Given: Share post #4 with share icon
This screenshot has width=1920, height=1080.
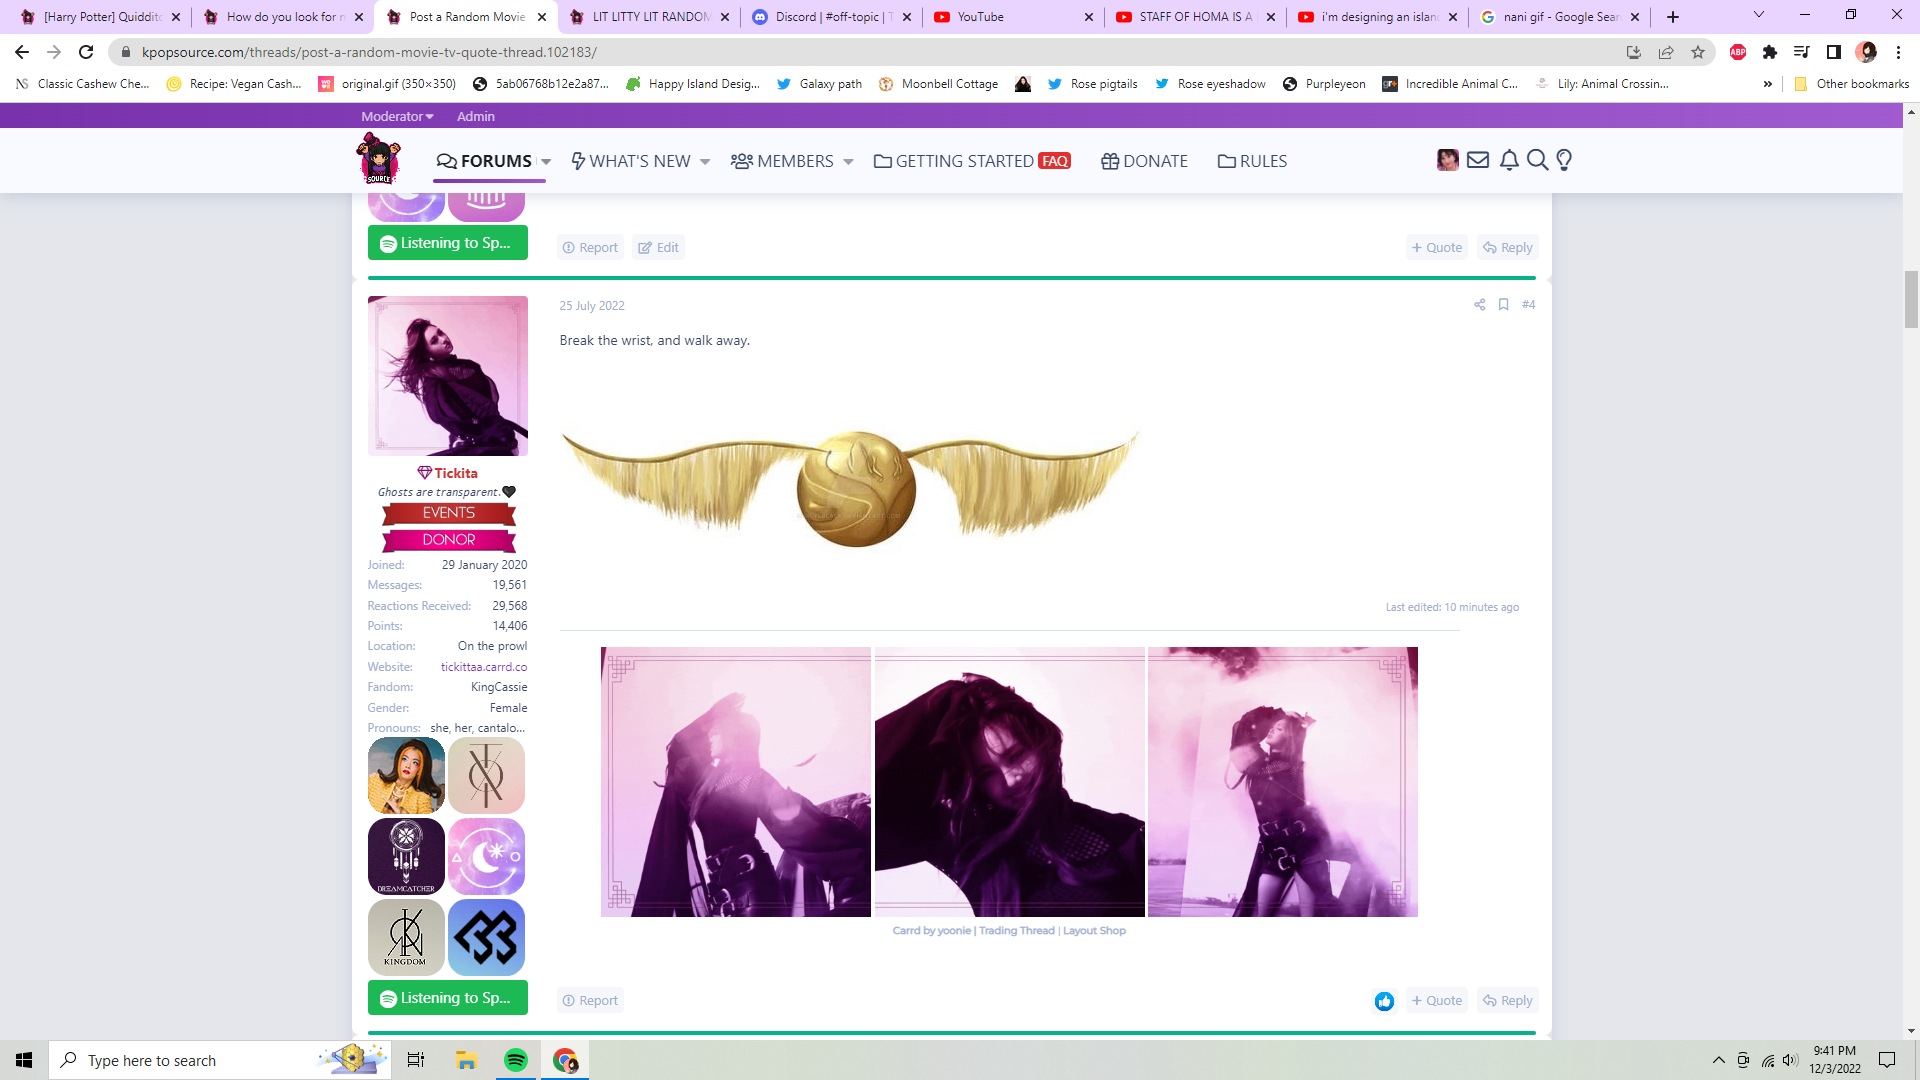Looking at the screenshot, I should pos(1479,305).
